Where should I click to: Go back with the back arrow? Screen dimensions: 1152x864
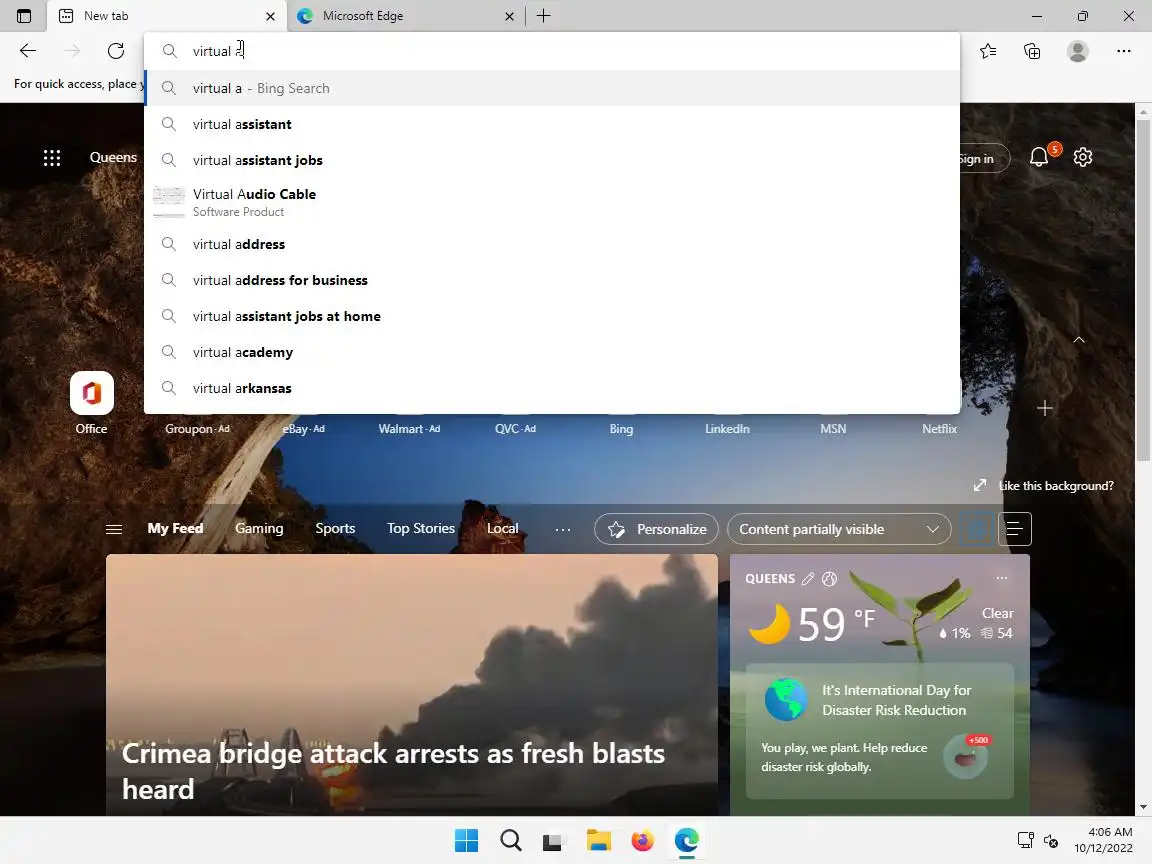coord(28,51)
